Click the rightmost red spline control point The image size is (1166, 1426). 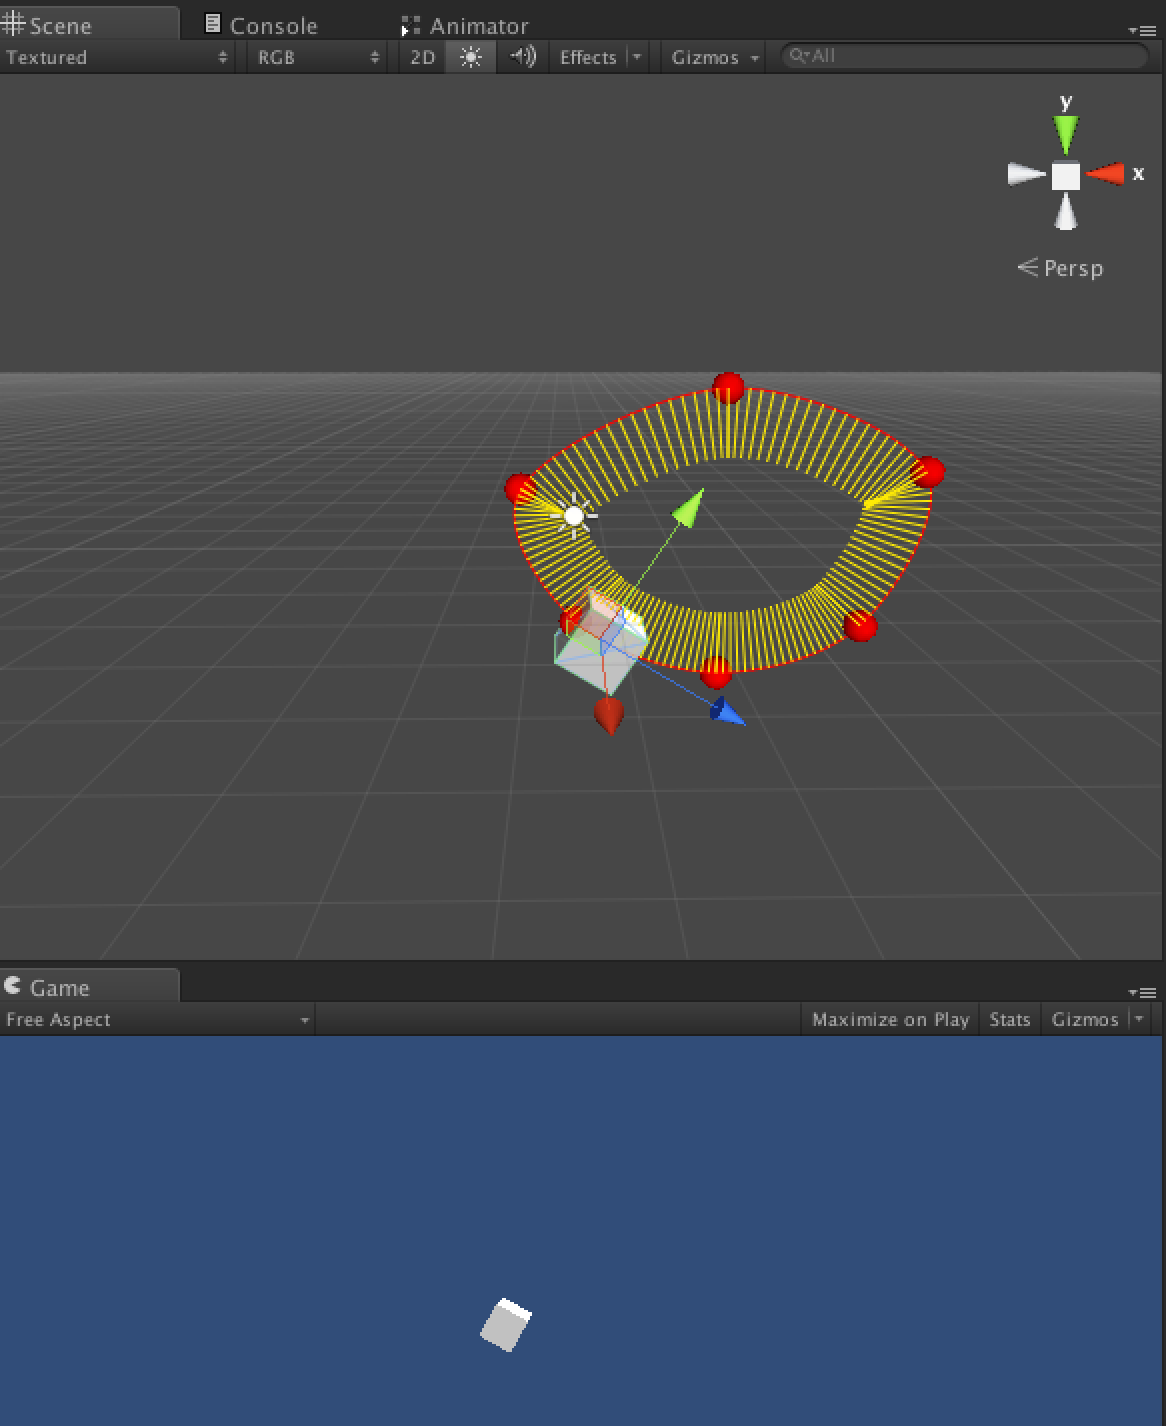click(929, 472)
